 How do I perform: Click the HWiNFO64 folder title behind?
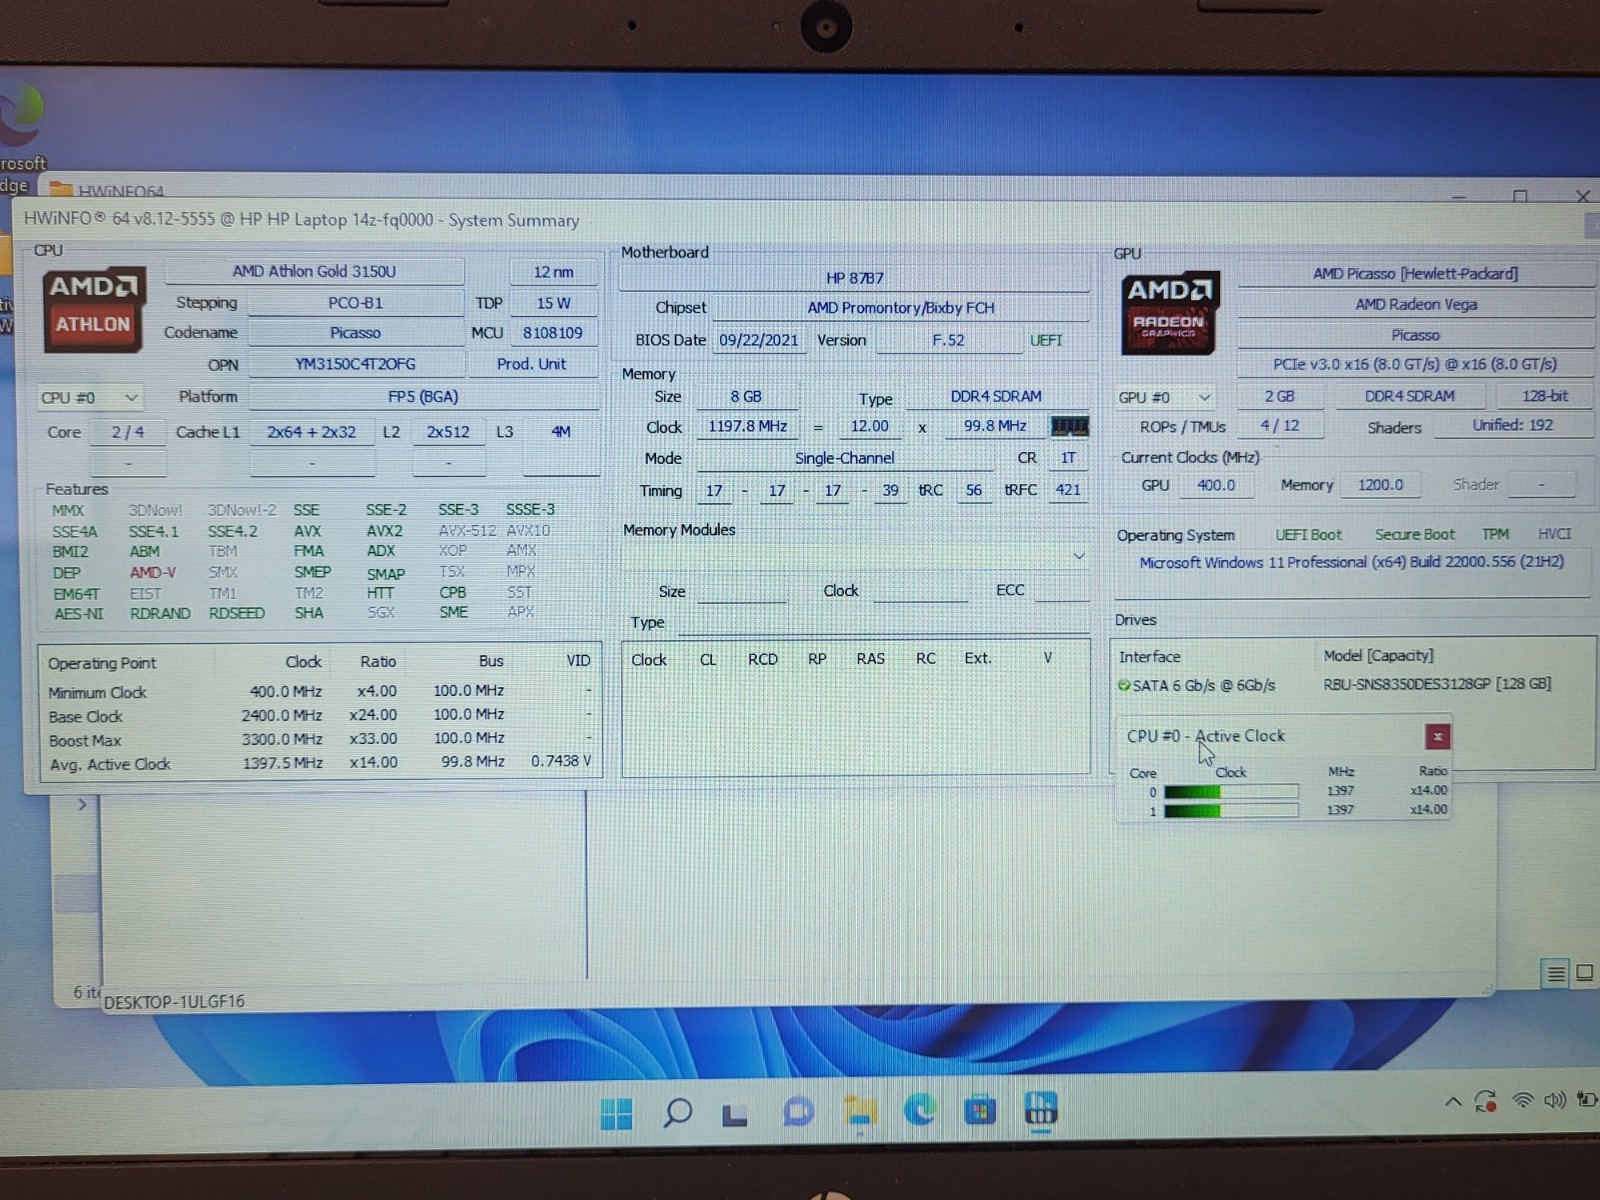tap(121, 191)
